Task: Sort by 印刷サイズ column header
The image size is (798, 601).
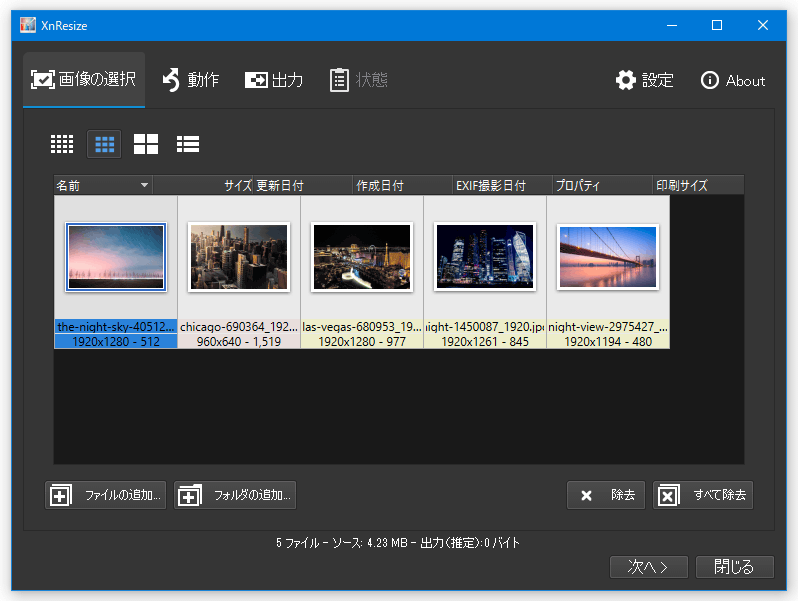Action: click(698, 185)
